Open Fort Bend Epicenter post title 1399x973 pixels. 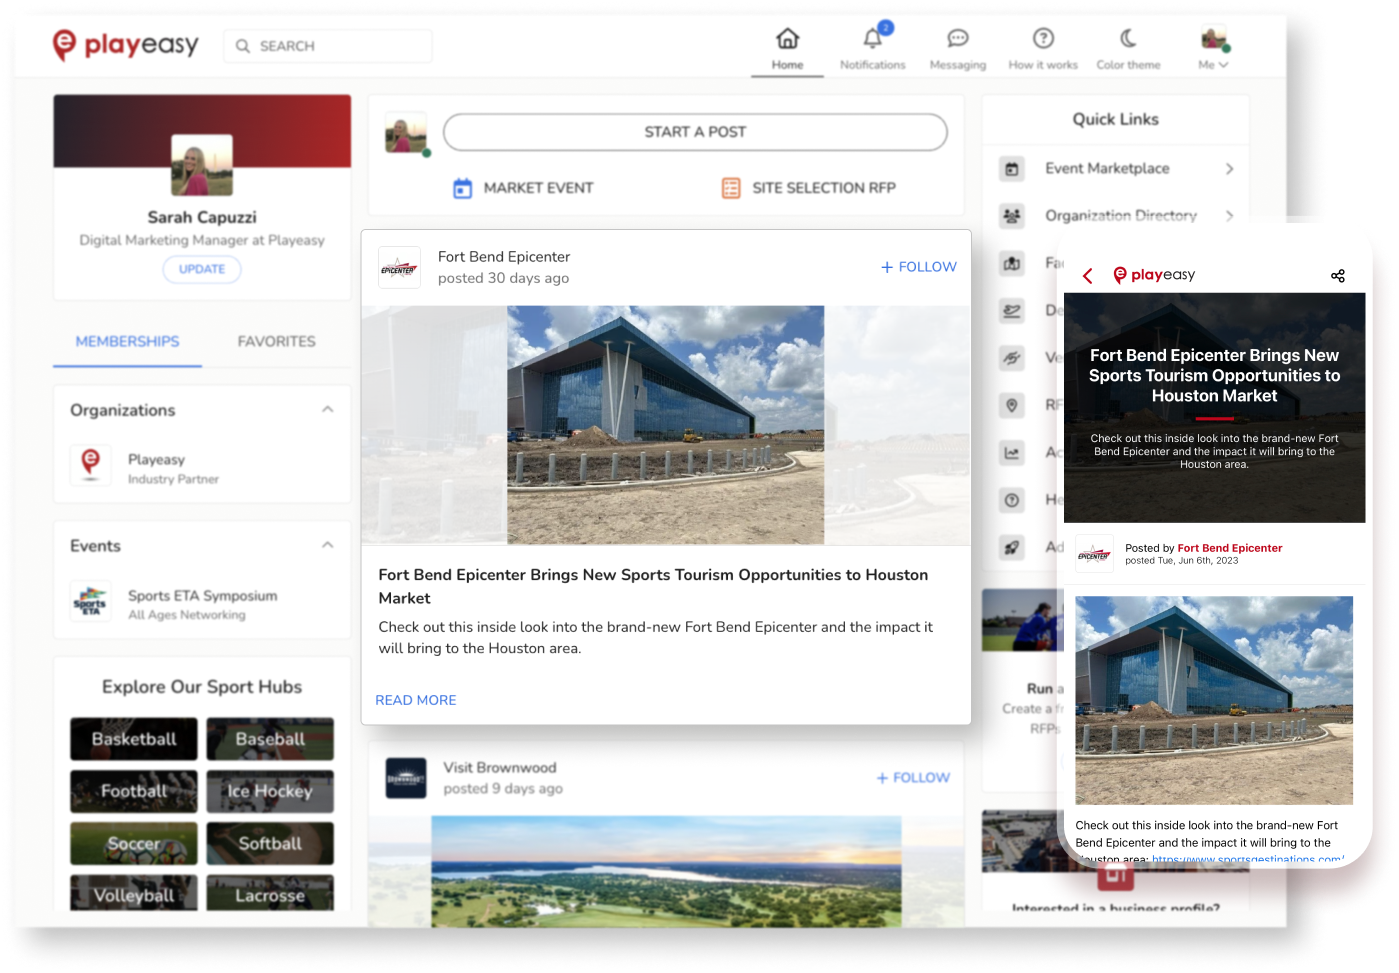[653, 586]
